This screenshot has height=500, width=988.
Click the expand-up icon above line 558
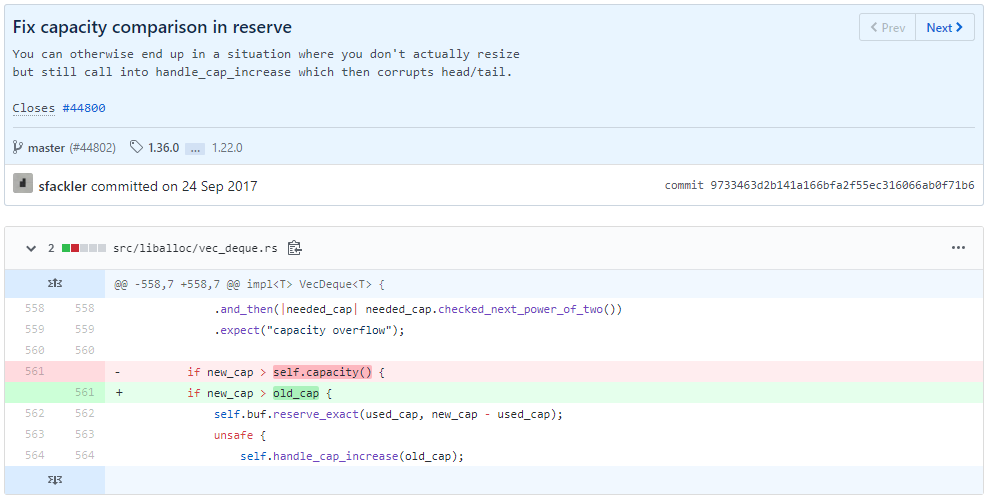coord(55,284)
